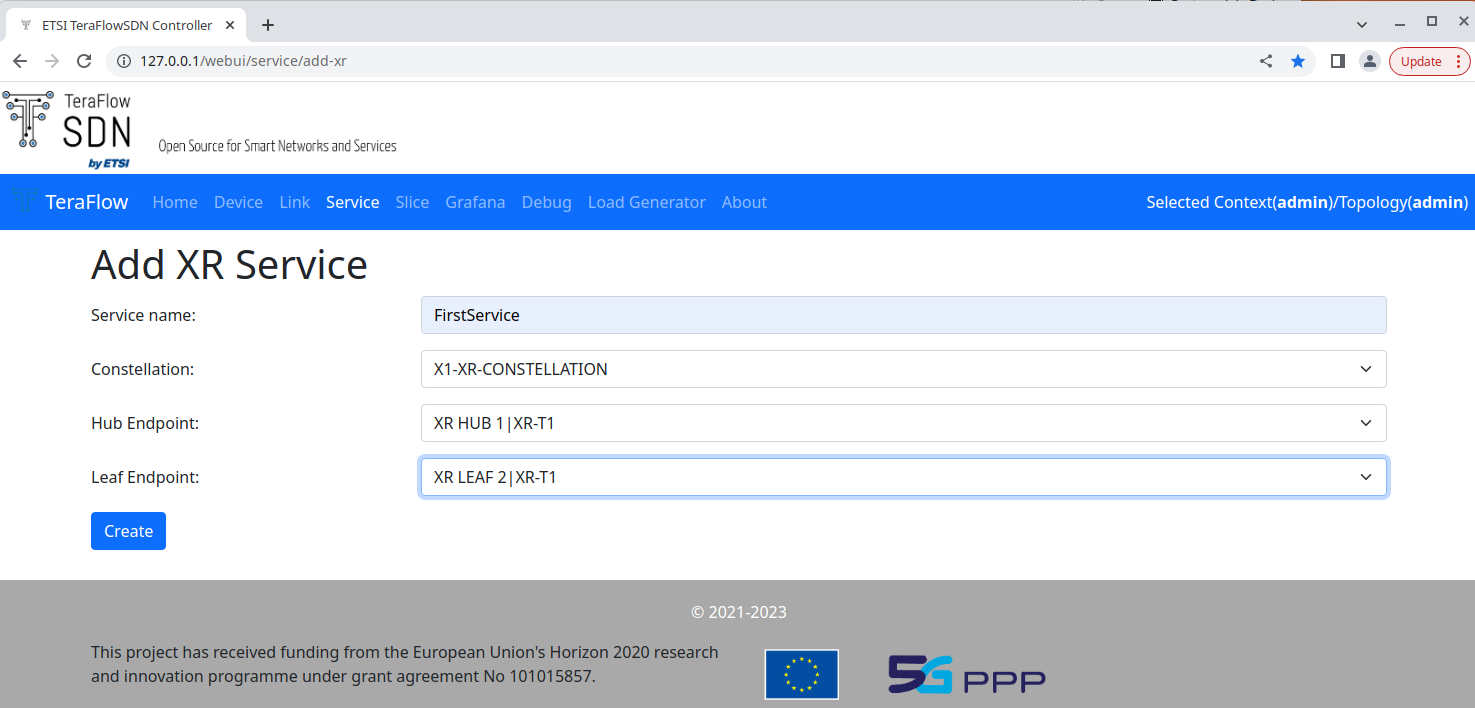Click the browser back arrow
Image resolution: width=1475 pixels, height=708 pixels.
click(20, 61)
